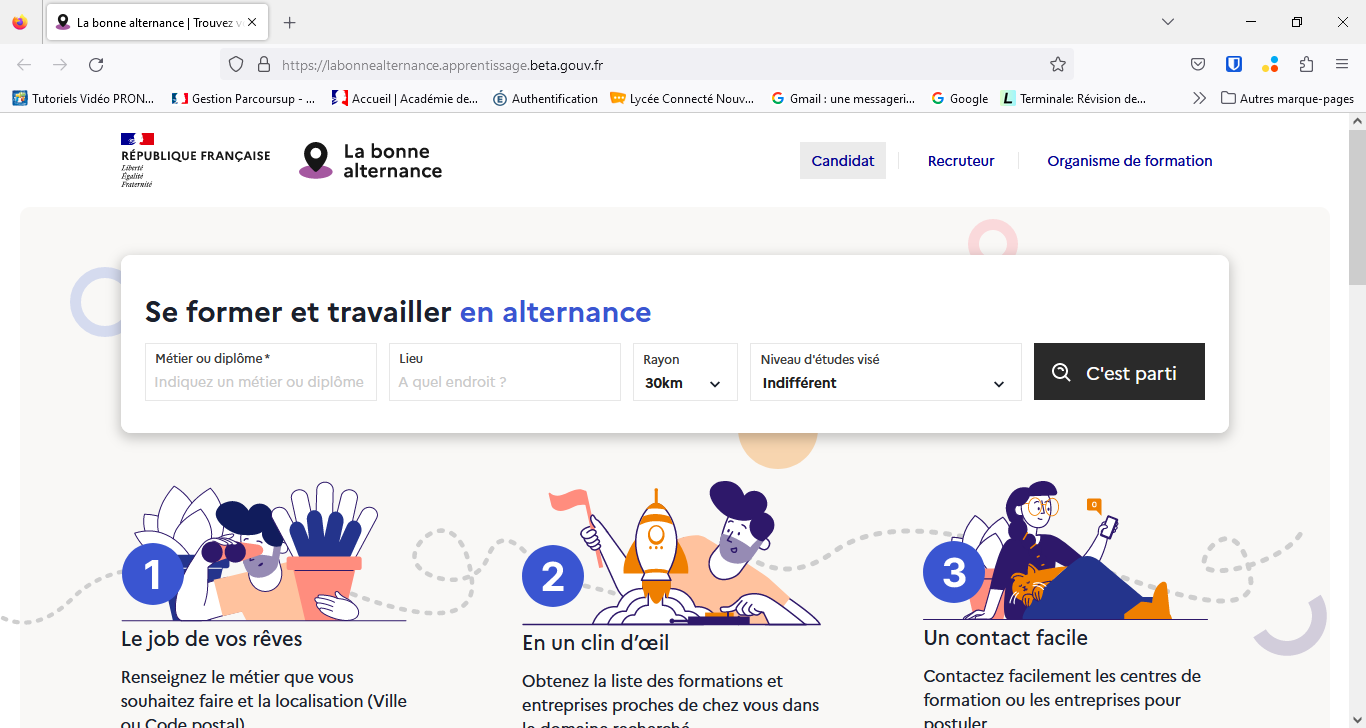Click the colorful dots extension icon
This screenshot has width=1366, height=728.
[1270, 65]
